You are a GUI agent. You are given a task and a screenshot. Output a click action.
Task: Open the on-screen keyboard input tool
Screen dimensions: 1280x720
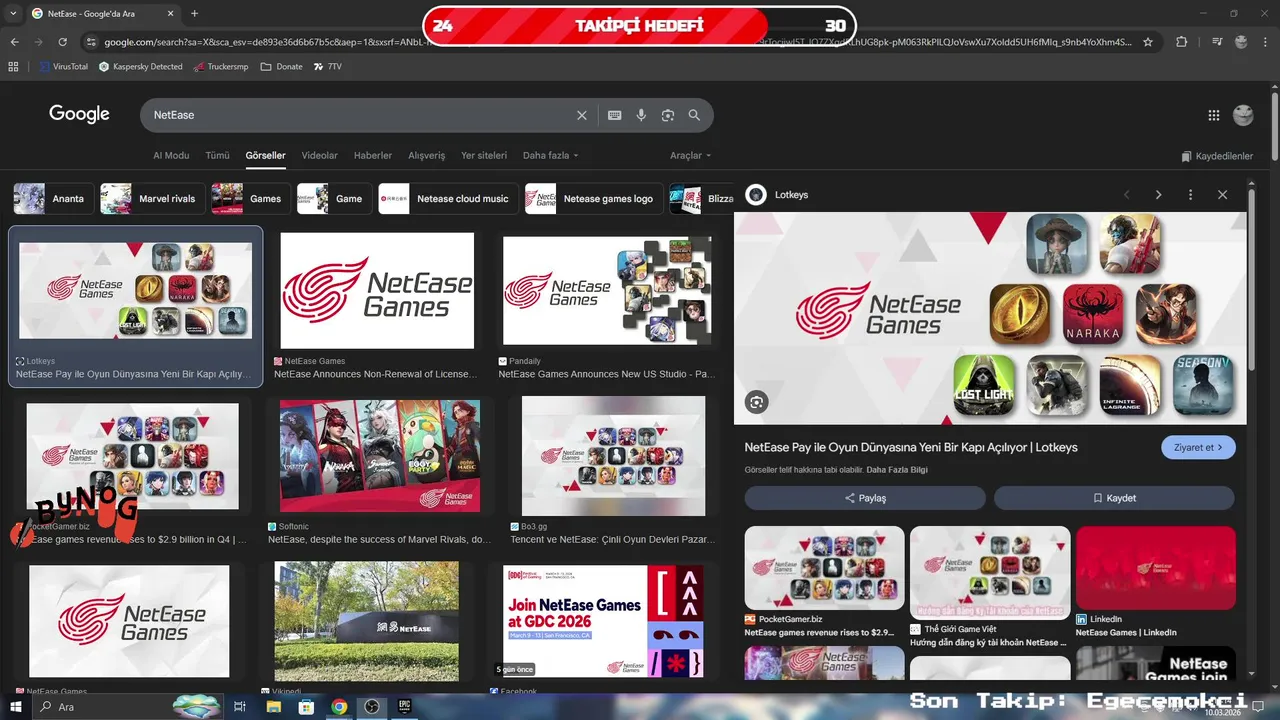point(615,115)
